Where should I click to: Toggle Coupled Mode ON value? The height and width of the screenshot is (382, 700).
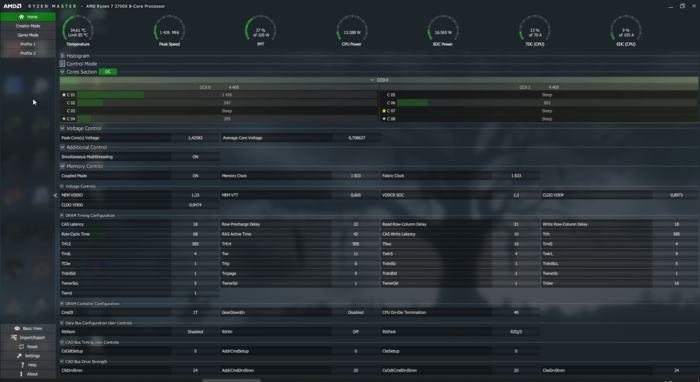point(195,176)
